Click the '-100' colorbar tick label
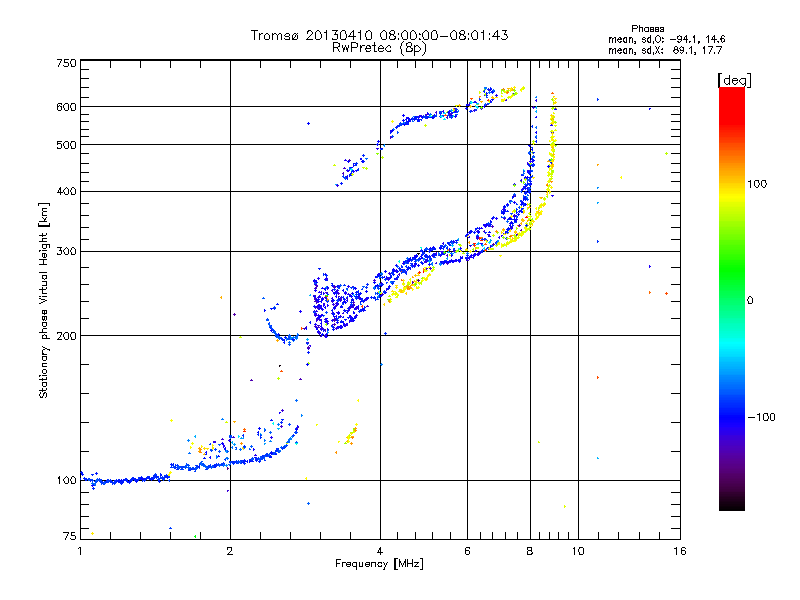The image size is (800, 600). point(761,417)
